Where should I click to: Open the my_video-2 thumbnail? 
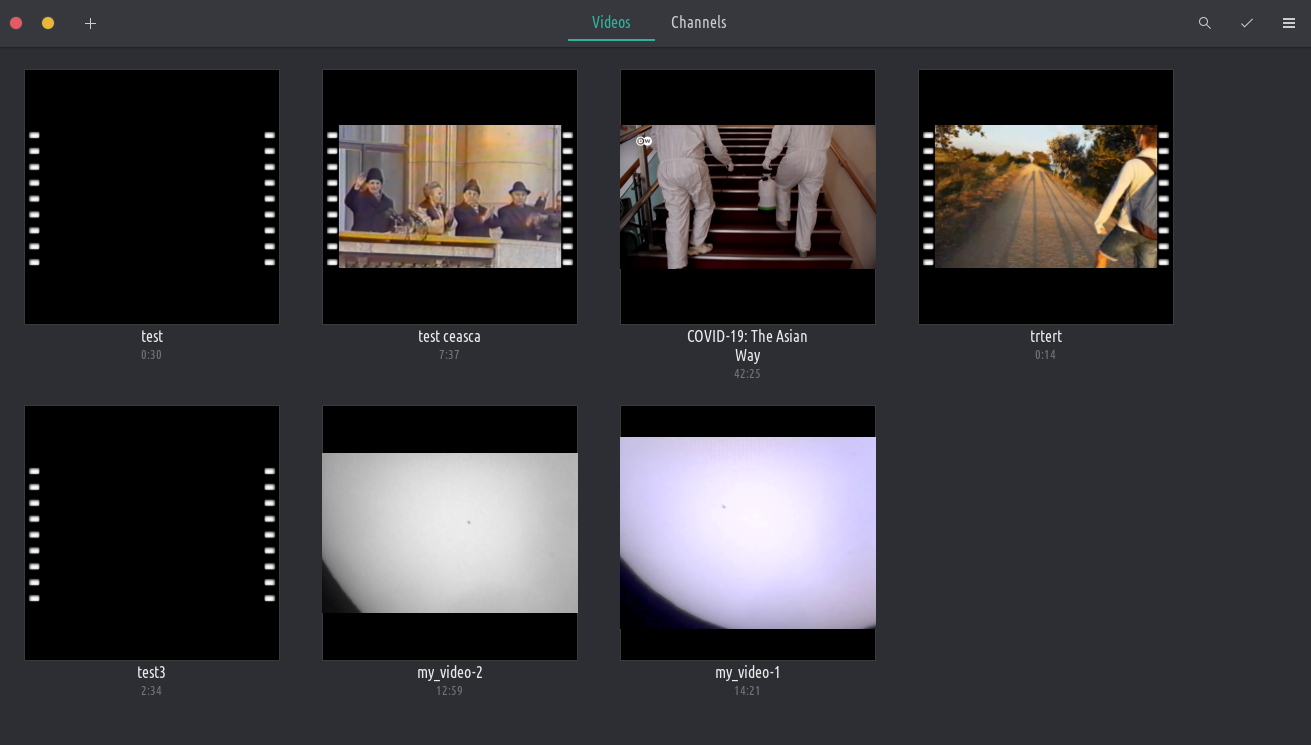click(x=450, y=533)
